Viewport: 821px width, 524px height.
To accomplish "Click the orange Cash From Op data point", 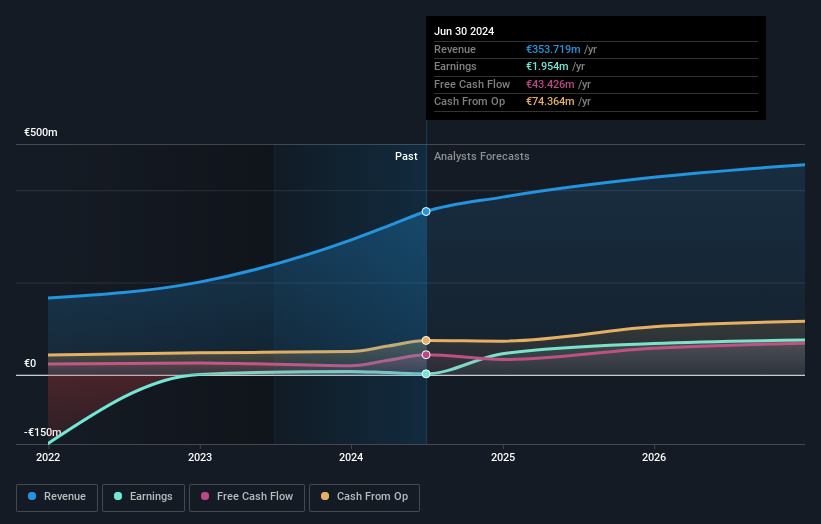I will [x=426, y=340].
